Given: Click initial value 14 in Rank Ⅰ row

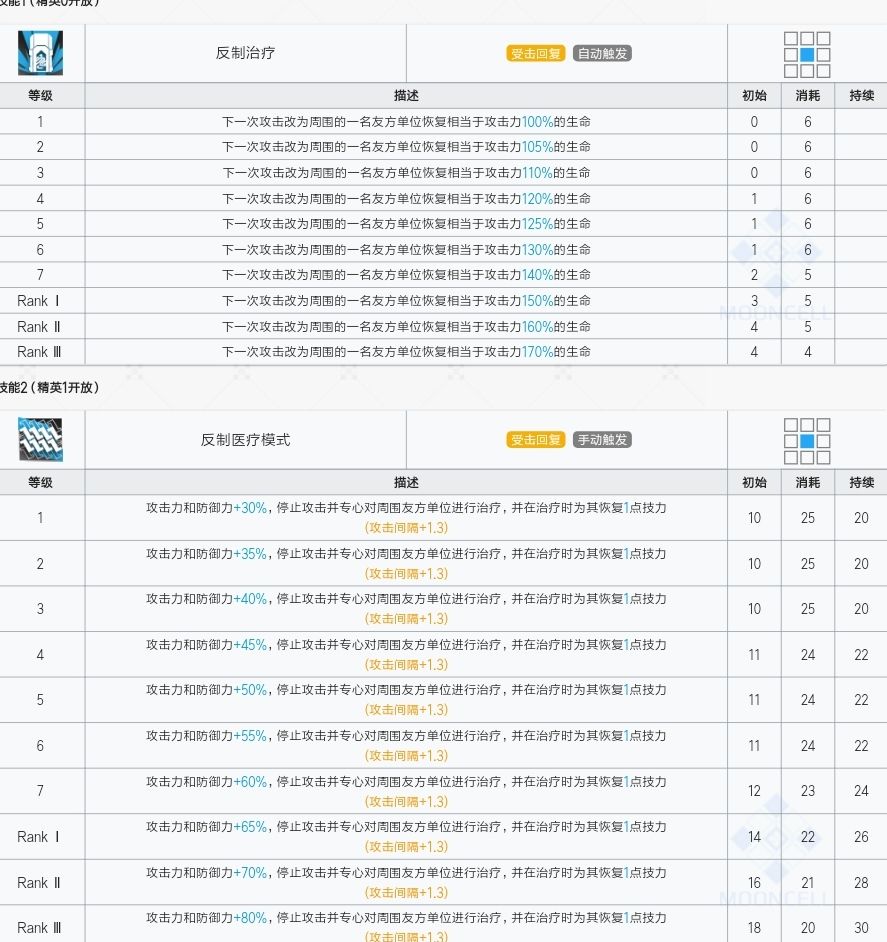Looking at the screenshot, I should pos(754,837).
